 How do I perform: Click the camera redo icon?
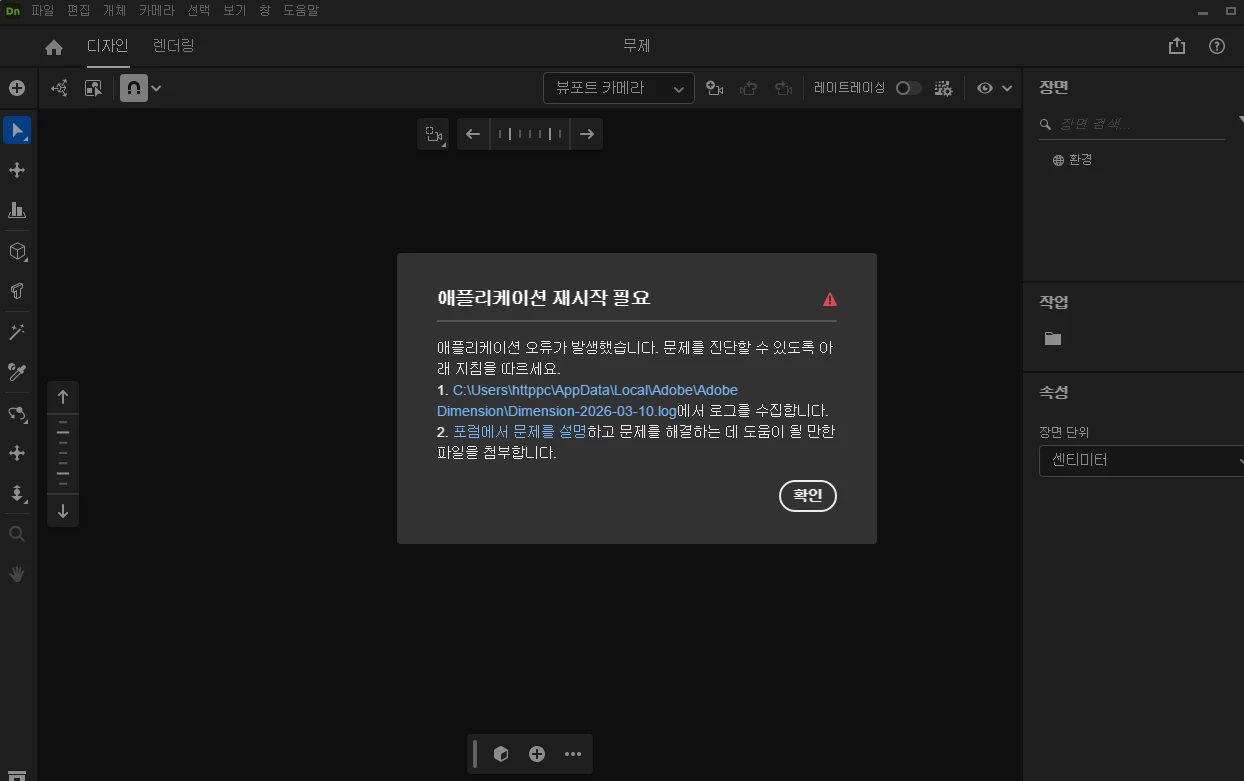(783, 88)
